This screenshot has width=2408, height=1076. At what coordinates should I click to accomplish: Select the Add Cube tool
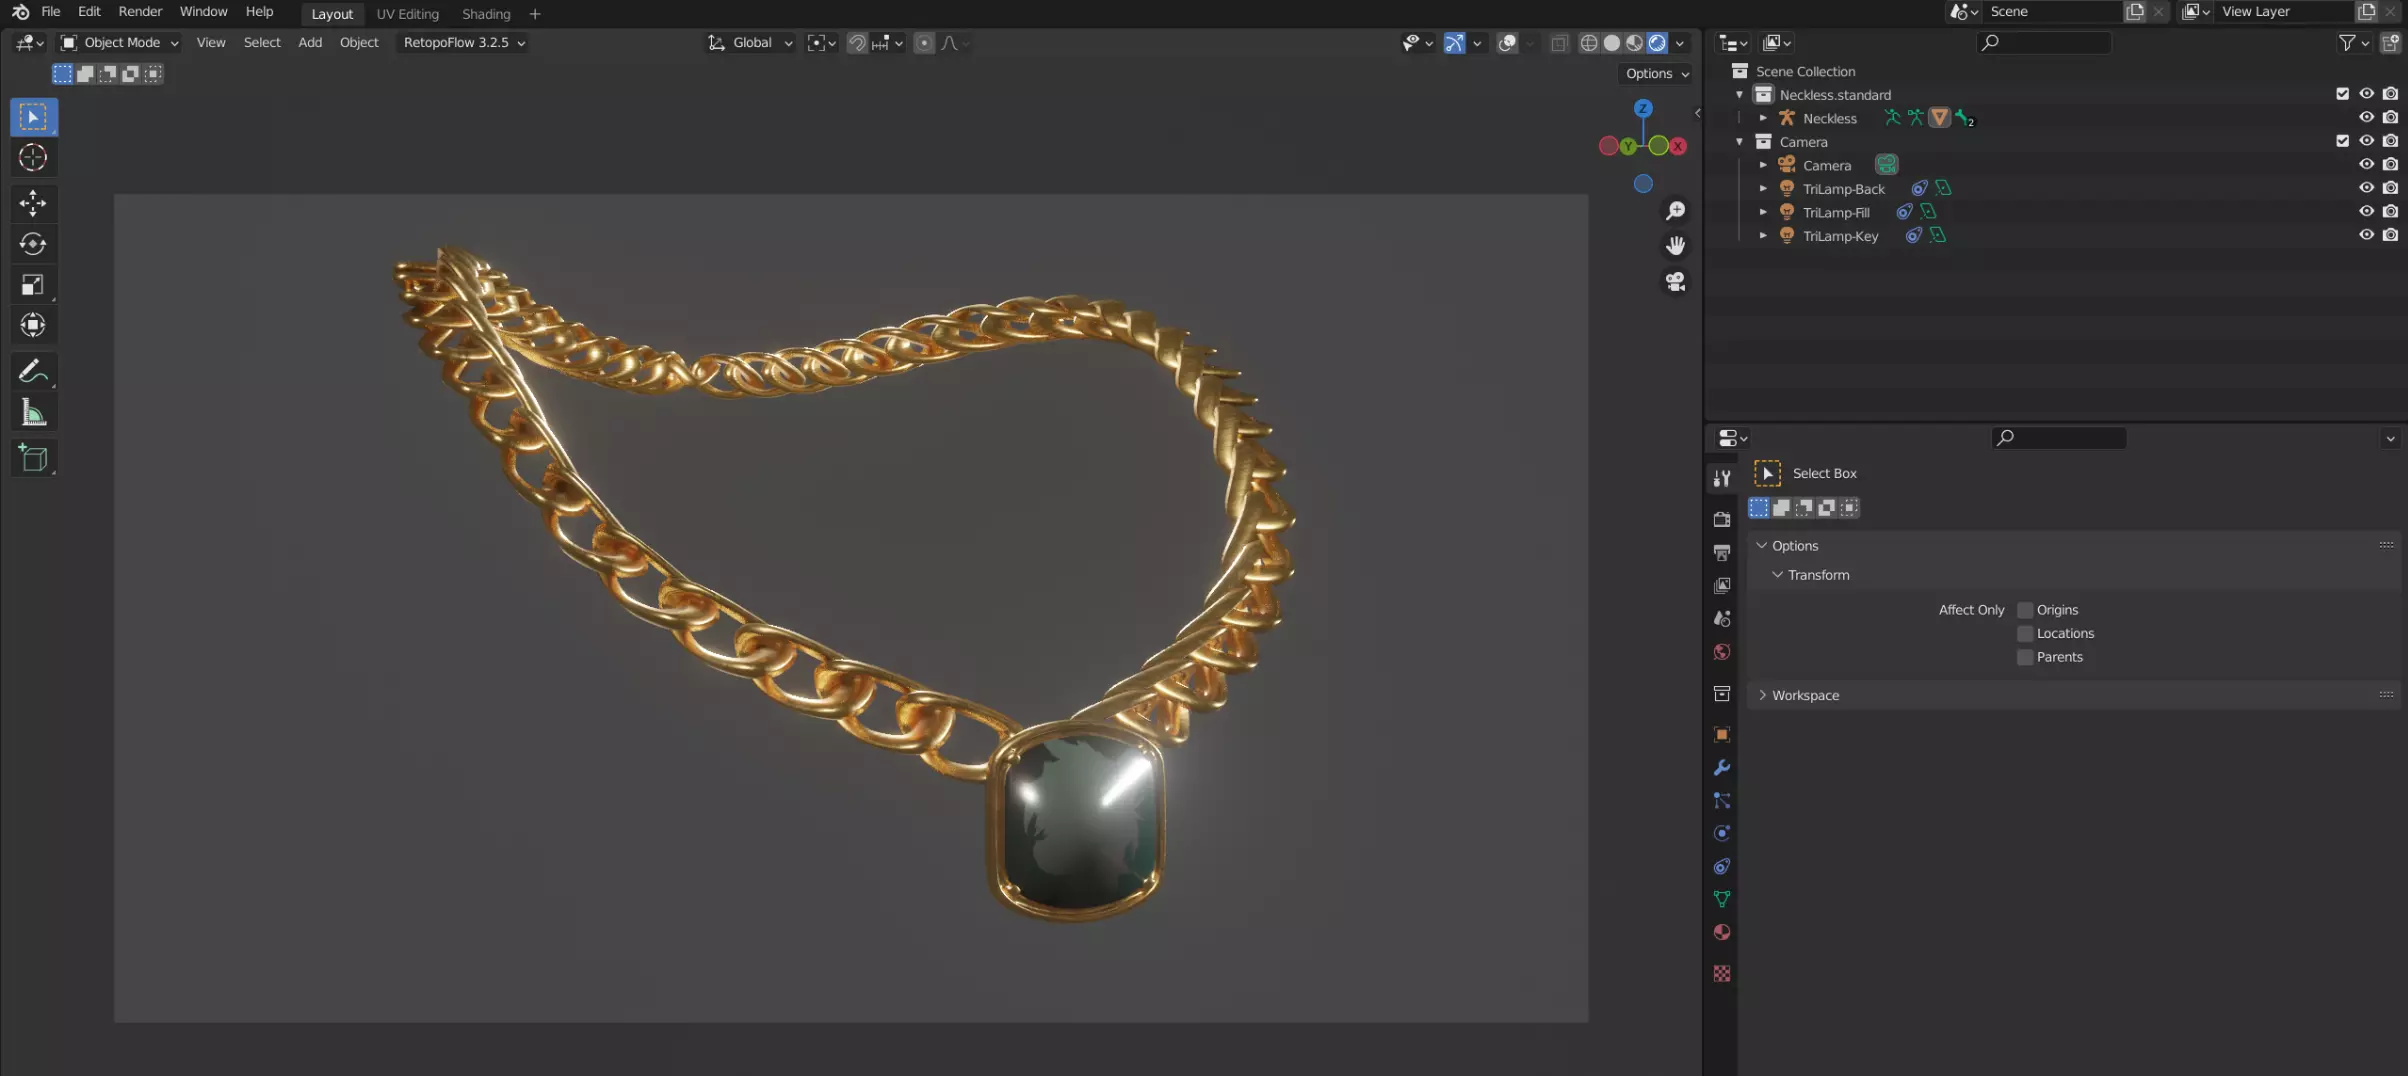33,458
